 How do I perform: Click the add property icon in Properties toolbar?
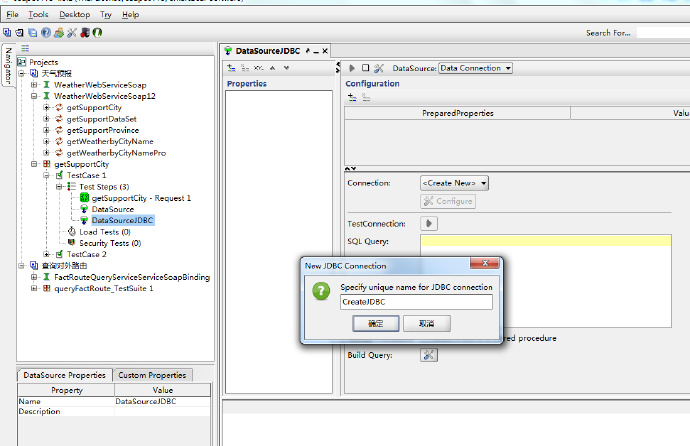[231, 68]
